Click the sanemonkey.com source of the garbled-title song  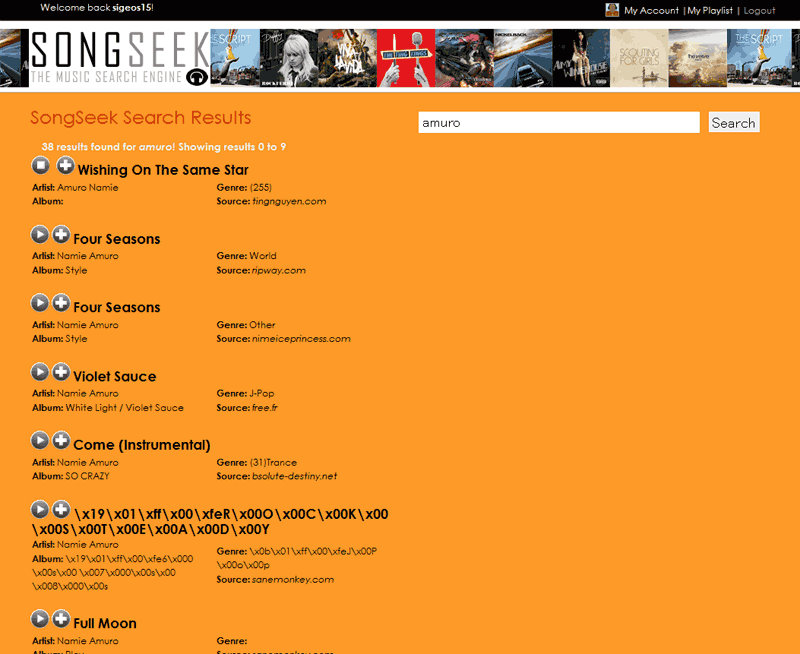293,580
